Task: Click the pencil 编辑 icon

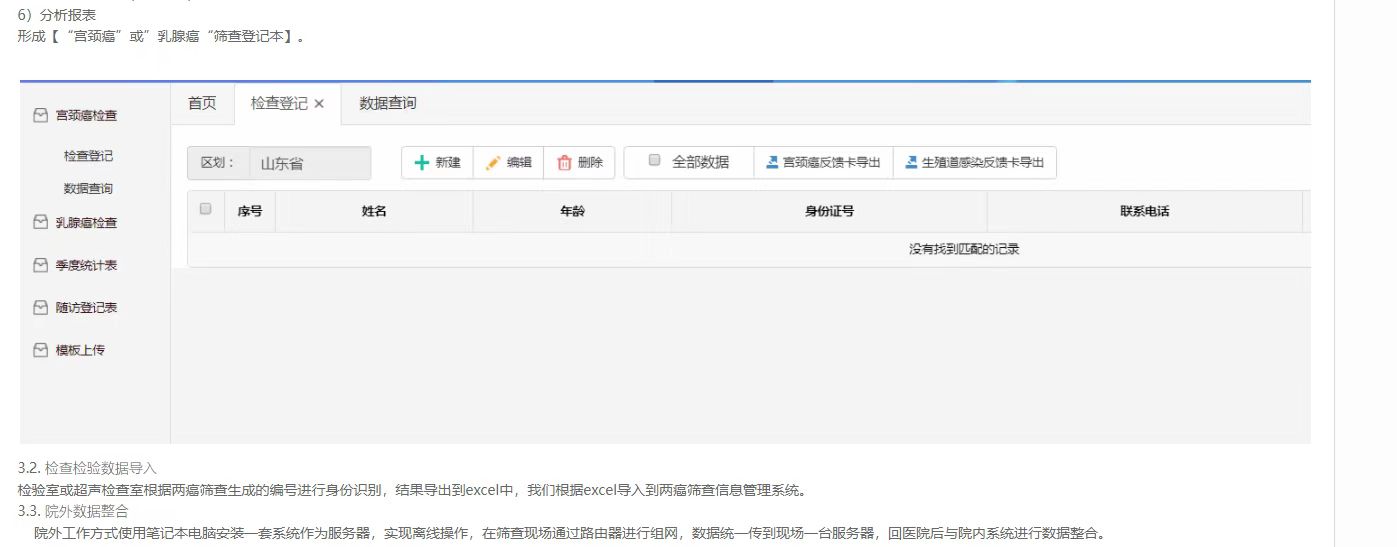Action: [x=493, y=163]
